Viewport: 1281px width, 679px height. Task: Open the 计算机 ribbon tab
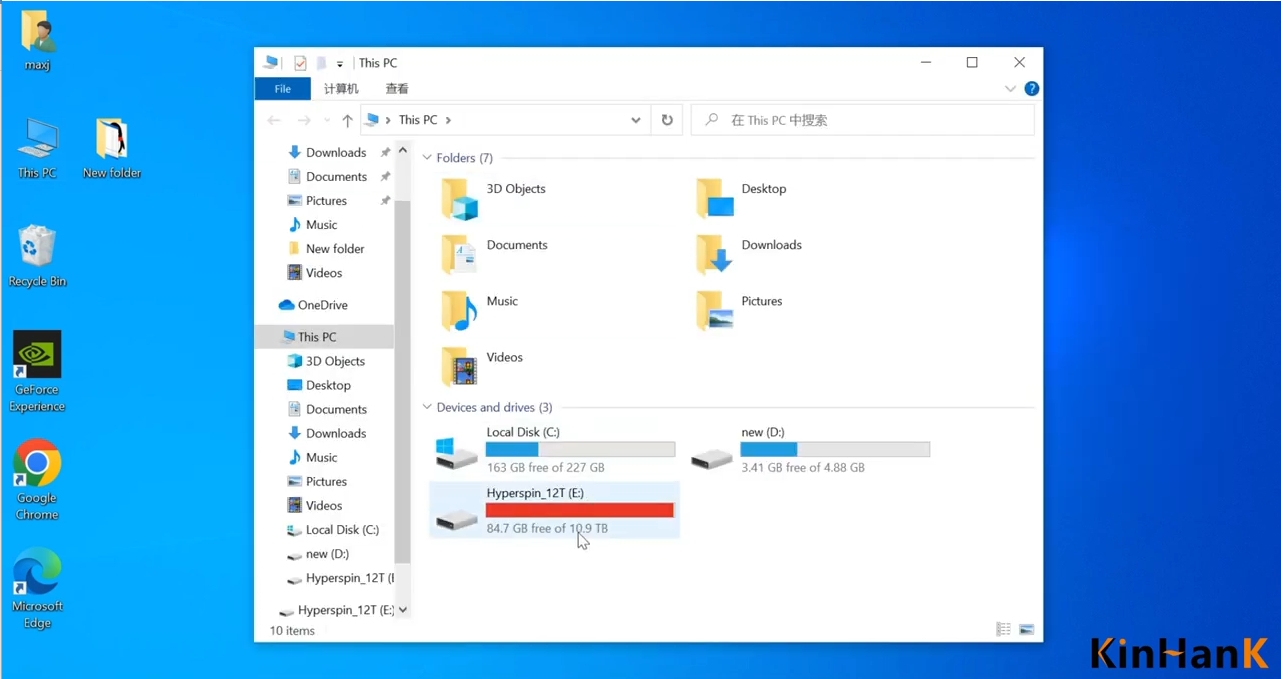341,89
